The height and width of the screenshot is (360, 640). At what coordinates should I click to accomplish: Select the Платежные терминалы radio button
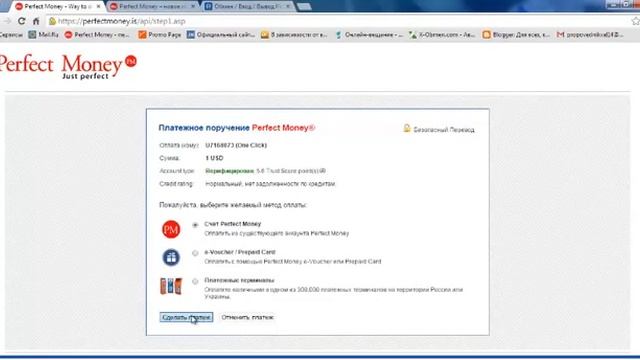(x=195, y=281)
